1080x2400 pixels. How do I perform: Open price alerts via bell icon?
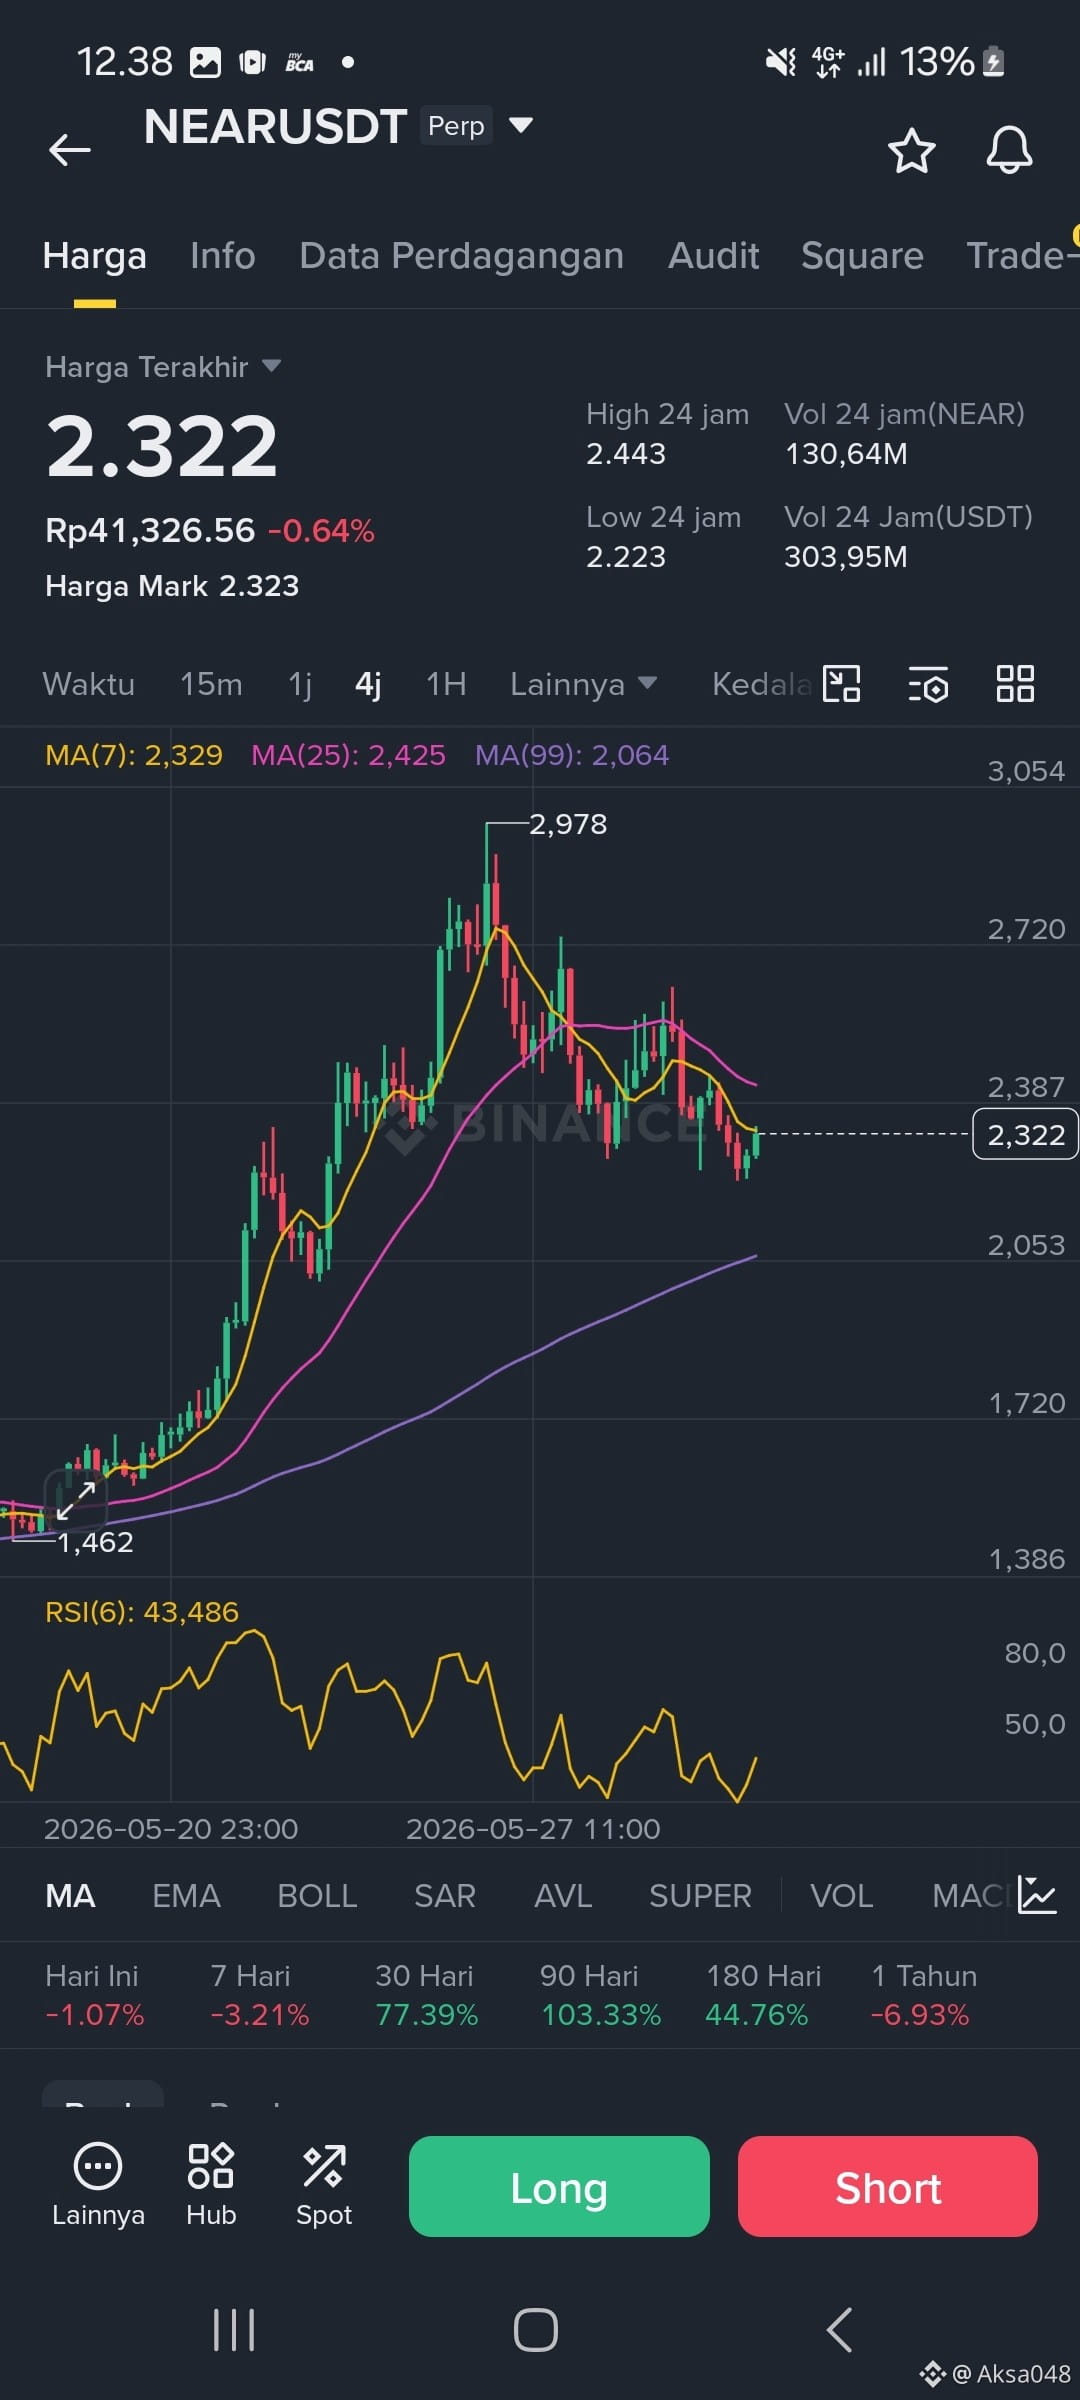click(1009, 150)
